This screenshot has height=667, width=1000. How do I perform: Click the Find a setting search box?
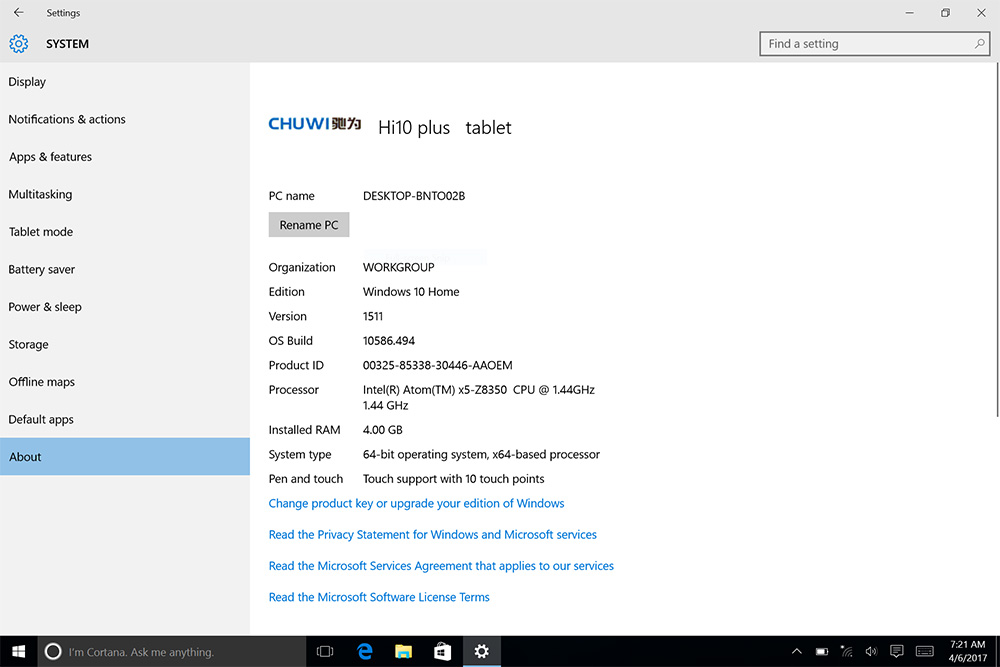874,43
